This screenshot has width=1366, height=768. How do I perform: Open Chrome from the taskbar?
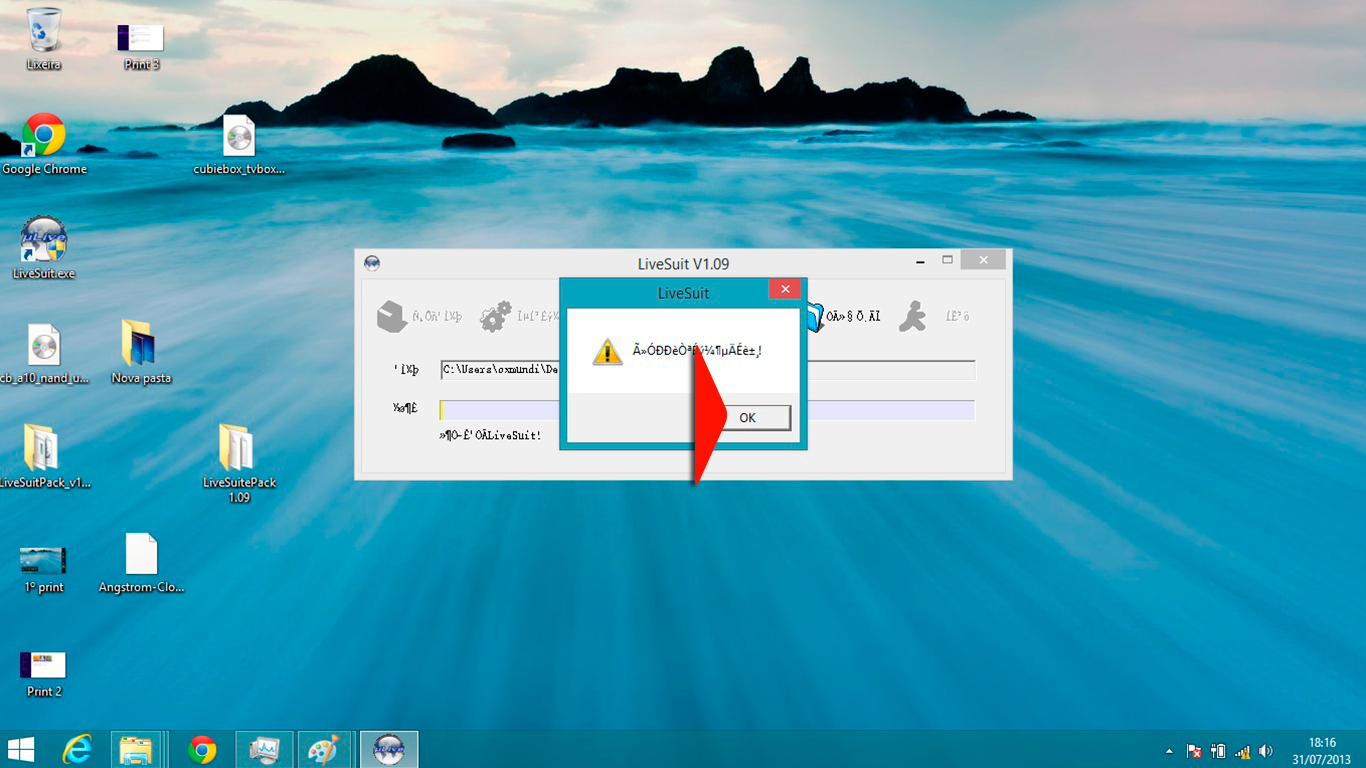202,749
